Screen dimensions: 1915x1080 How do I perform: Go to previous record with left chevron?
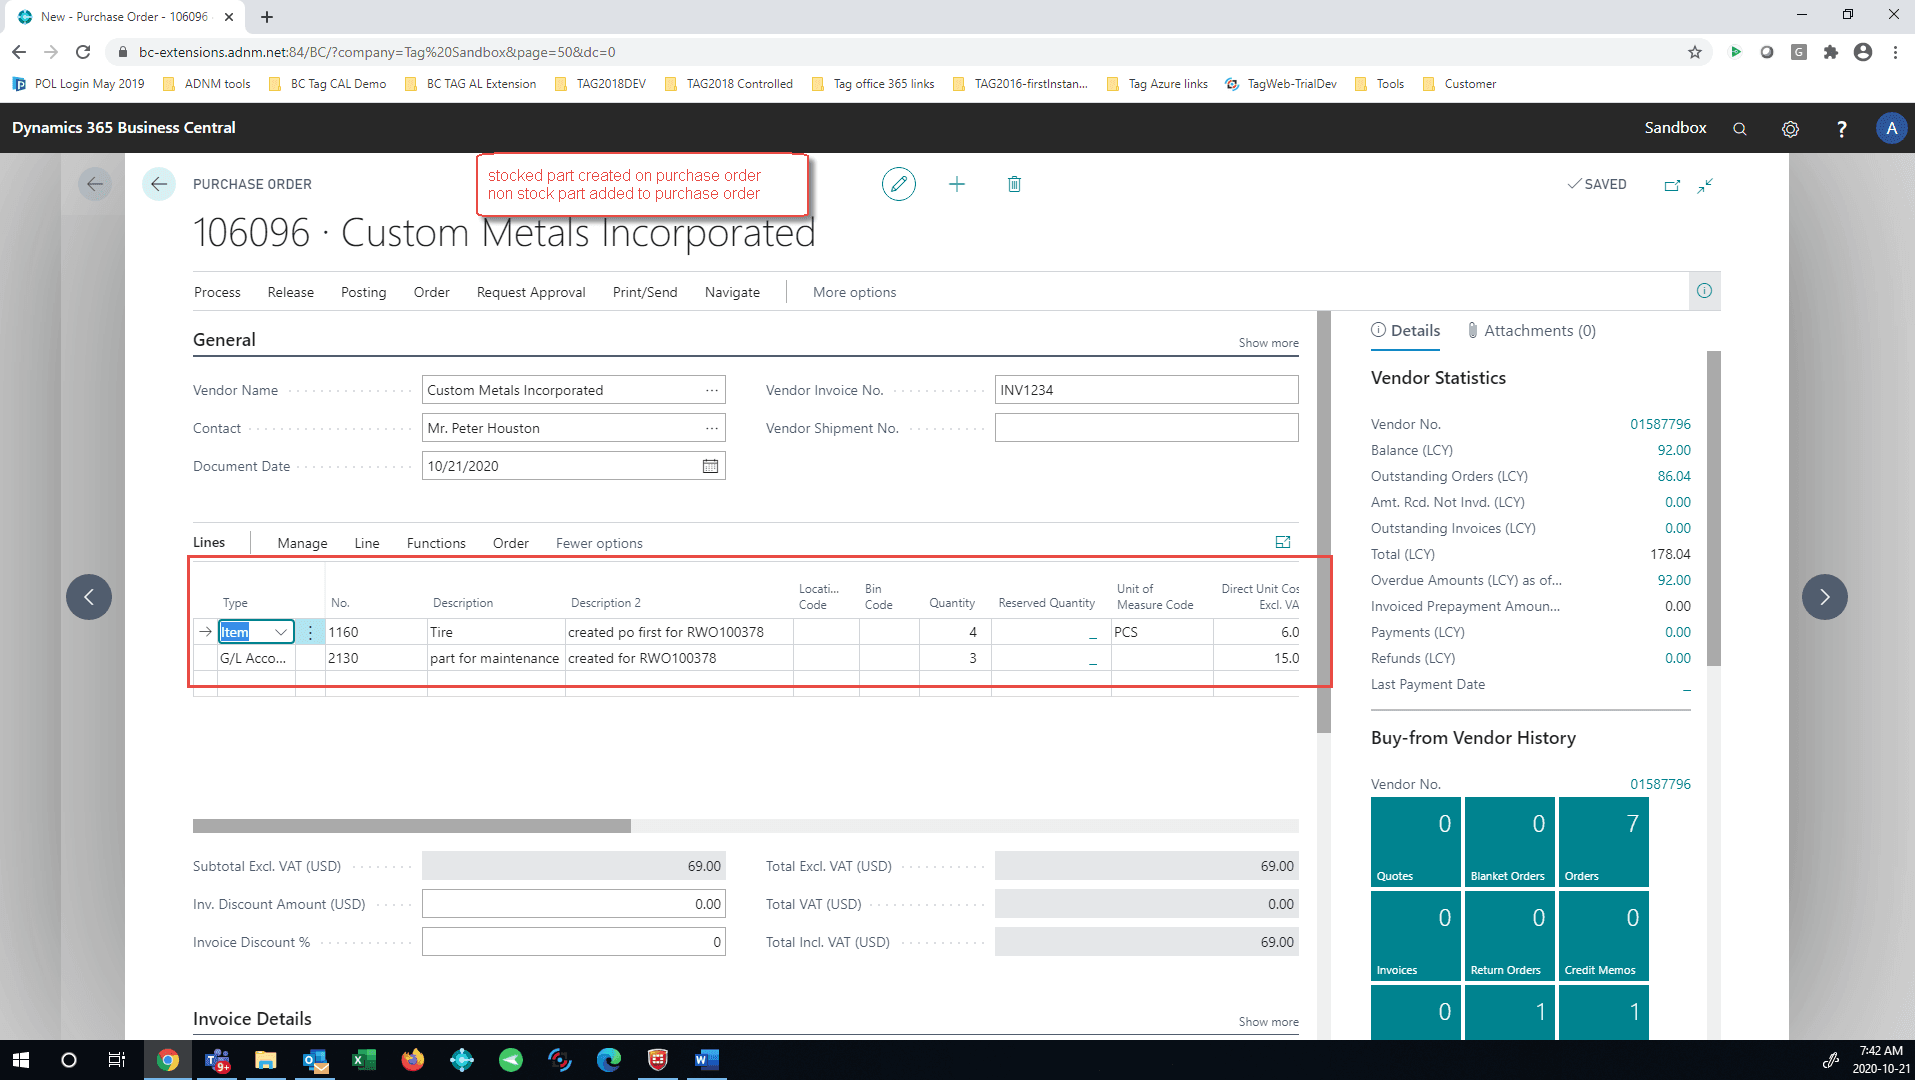89,597
